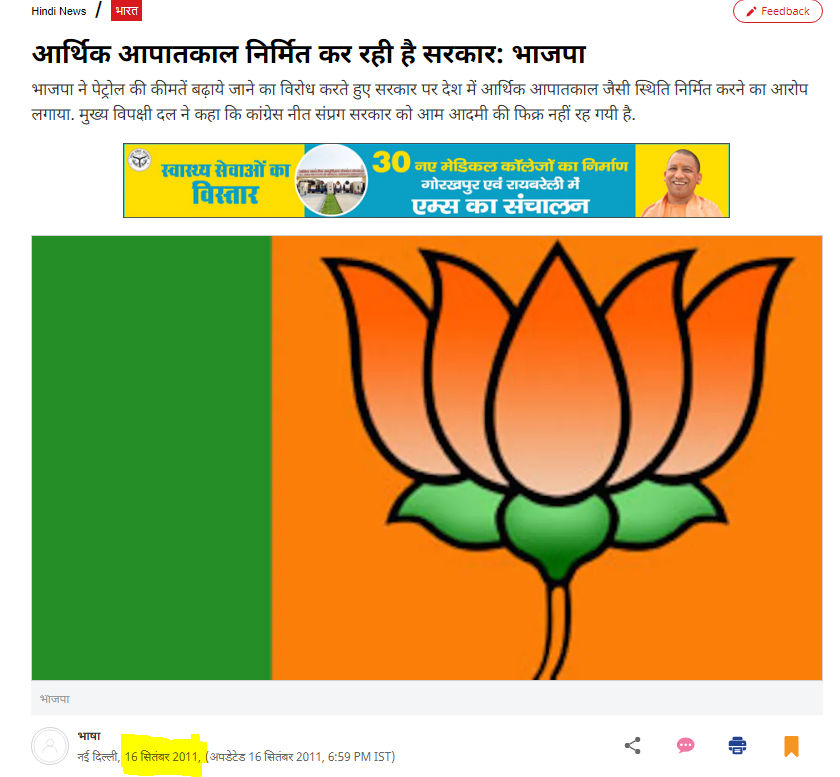Select the red भारत category tag
The height and width of the screenshot is (777, 840).
tap(126, 11)
